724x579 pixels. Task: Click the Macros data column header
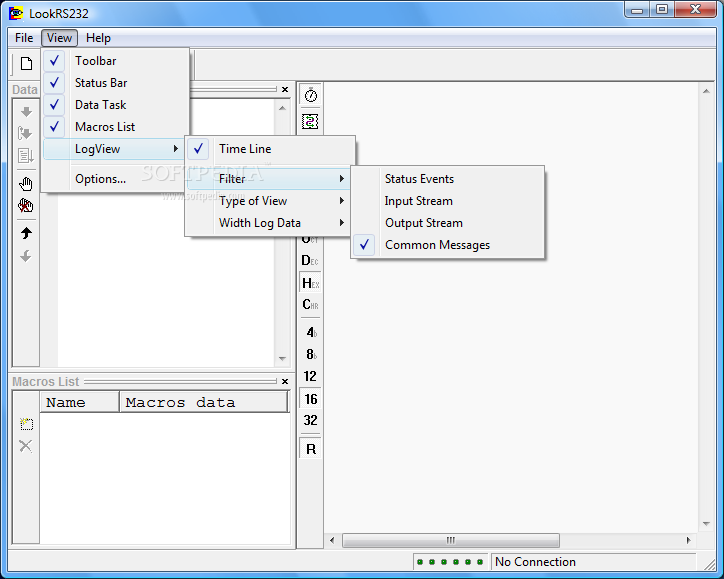click(204, 402)
